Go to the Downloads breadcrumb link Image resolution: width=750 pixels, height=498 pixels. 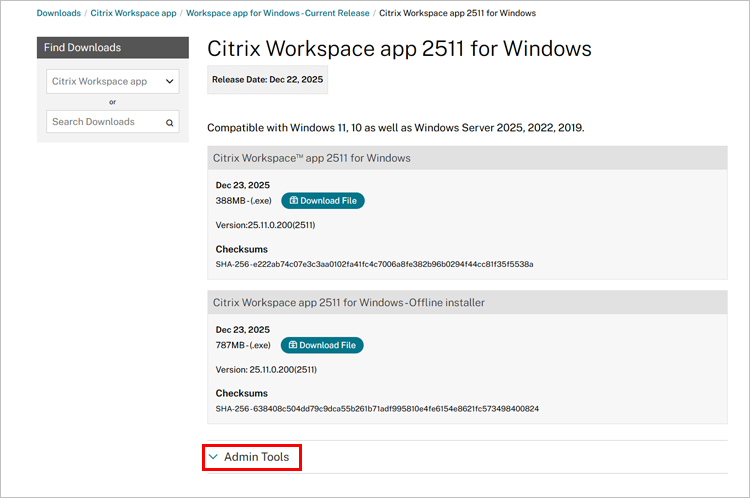(x=59, y=13)
